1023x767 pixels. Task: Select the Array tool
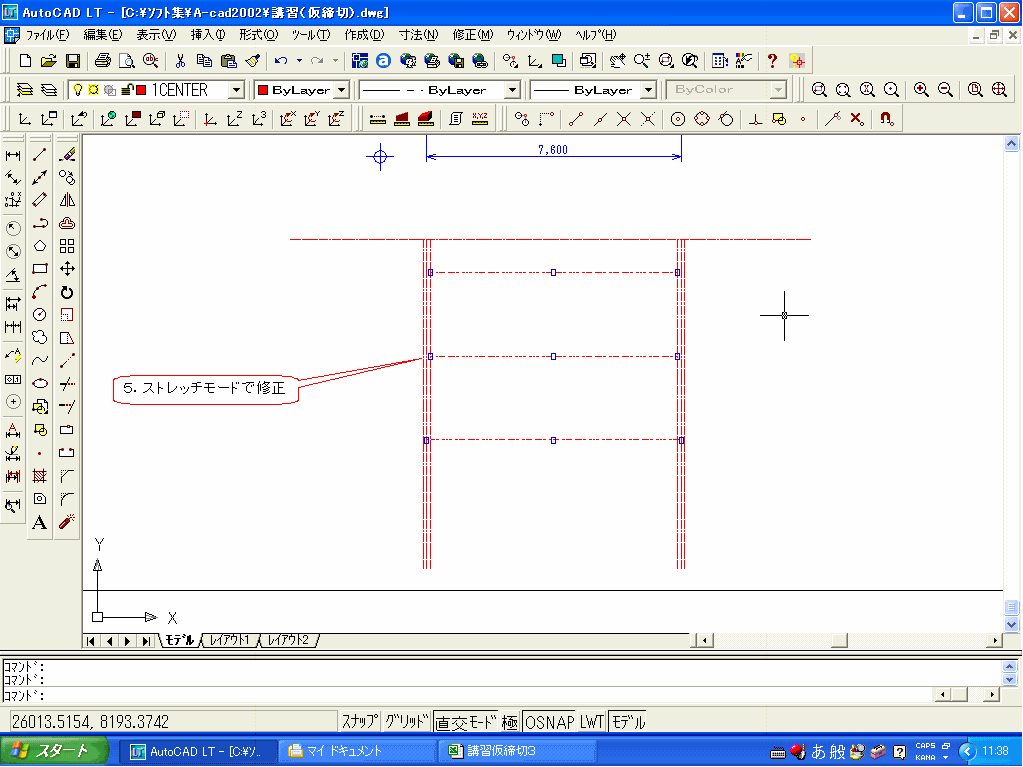tap(67, 246)
